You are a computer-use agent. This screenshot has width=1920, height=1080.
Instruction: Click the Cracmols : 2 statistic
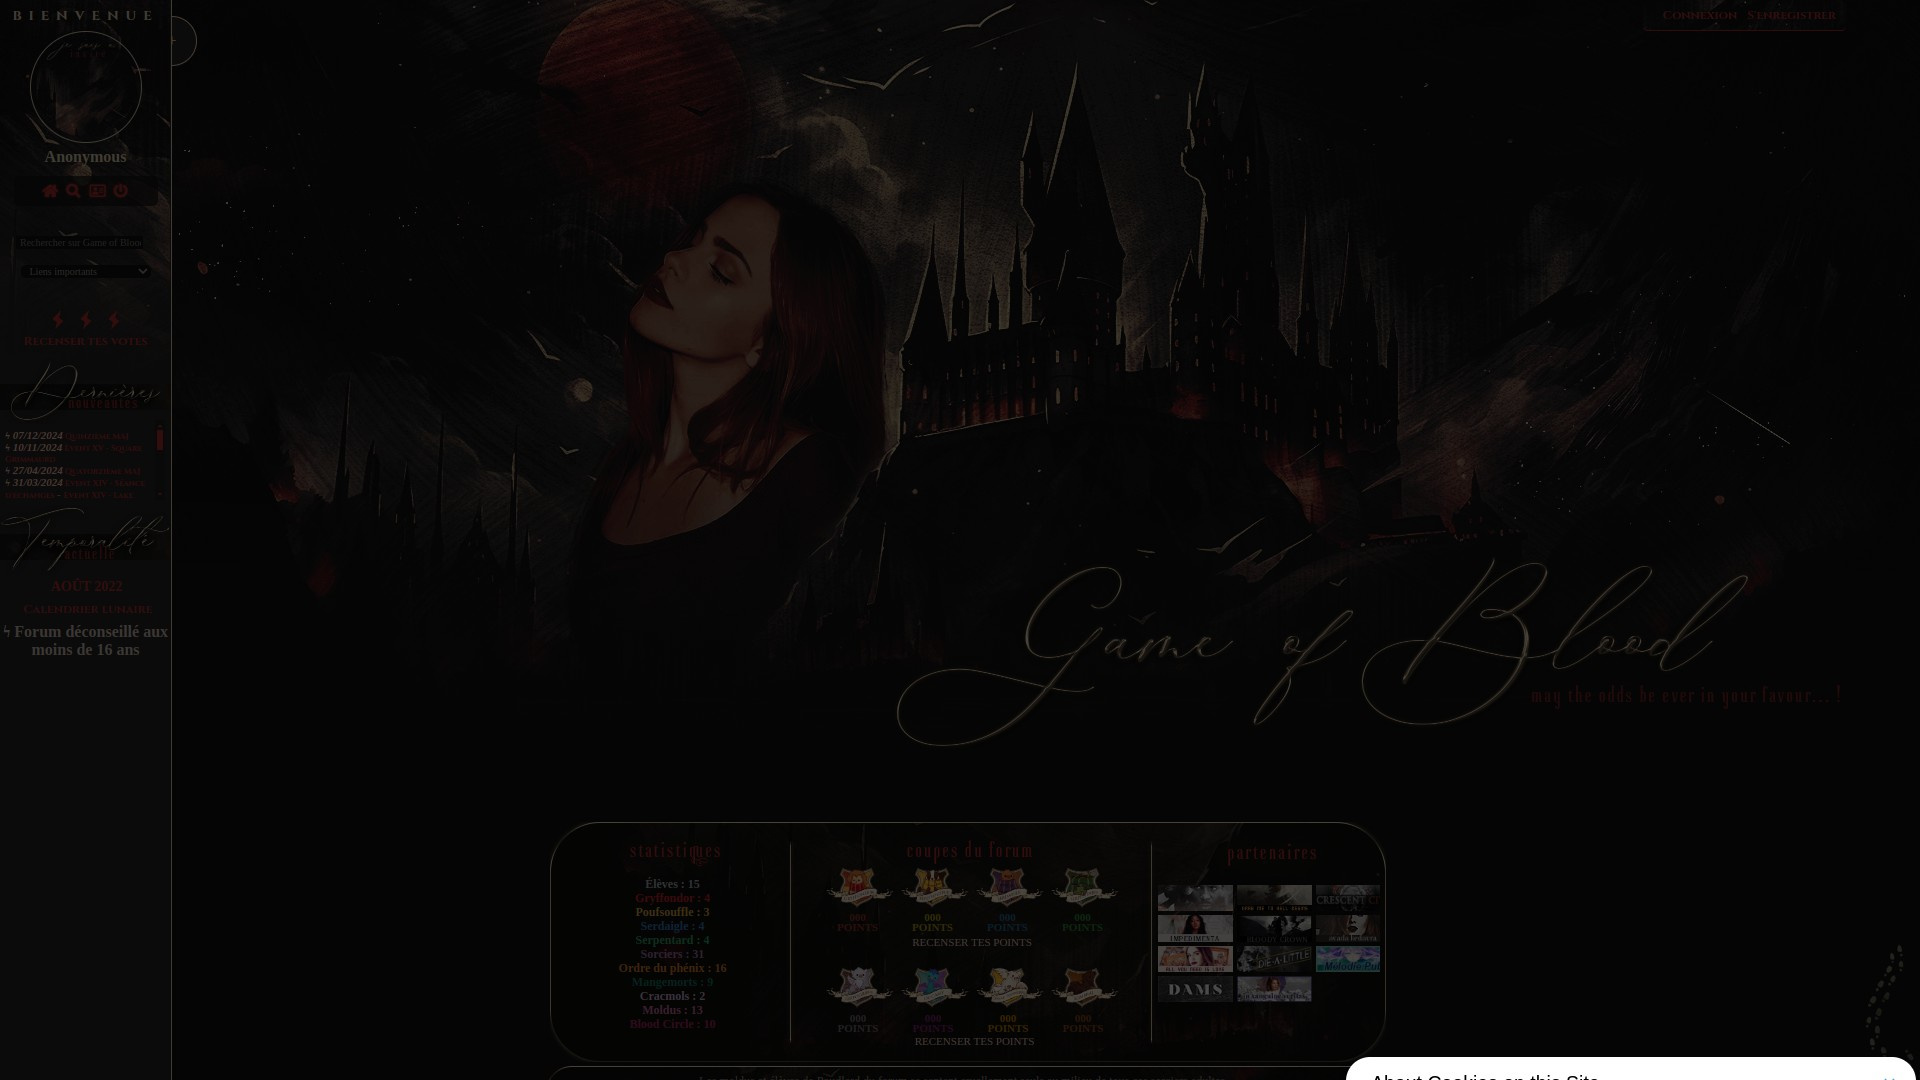pyautogui.click(x=672, y=996)
